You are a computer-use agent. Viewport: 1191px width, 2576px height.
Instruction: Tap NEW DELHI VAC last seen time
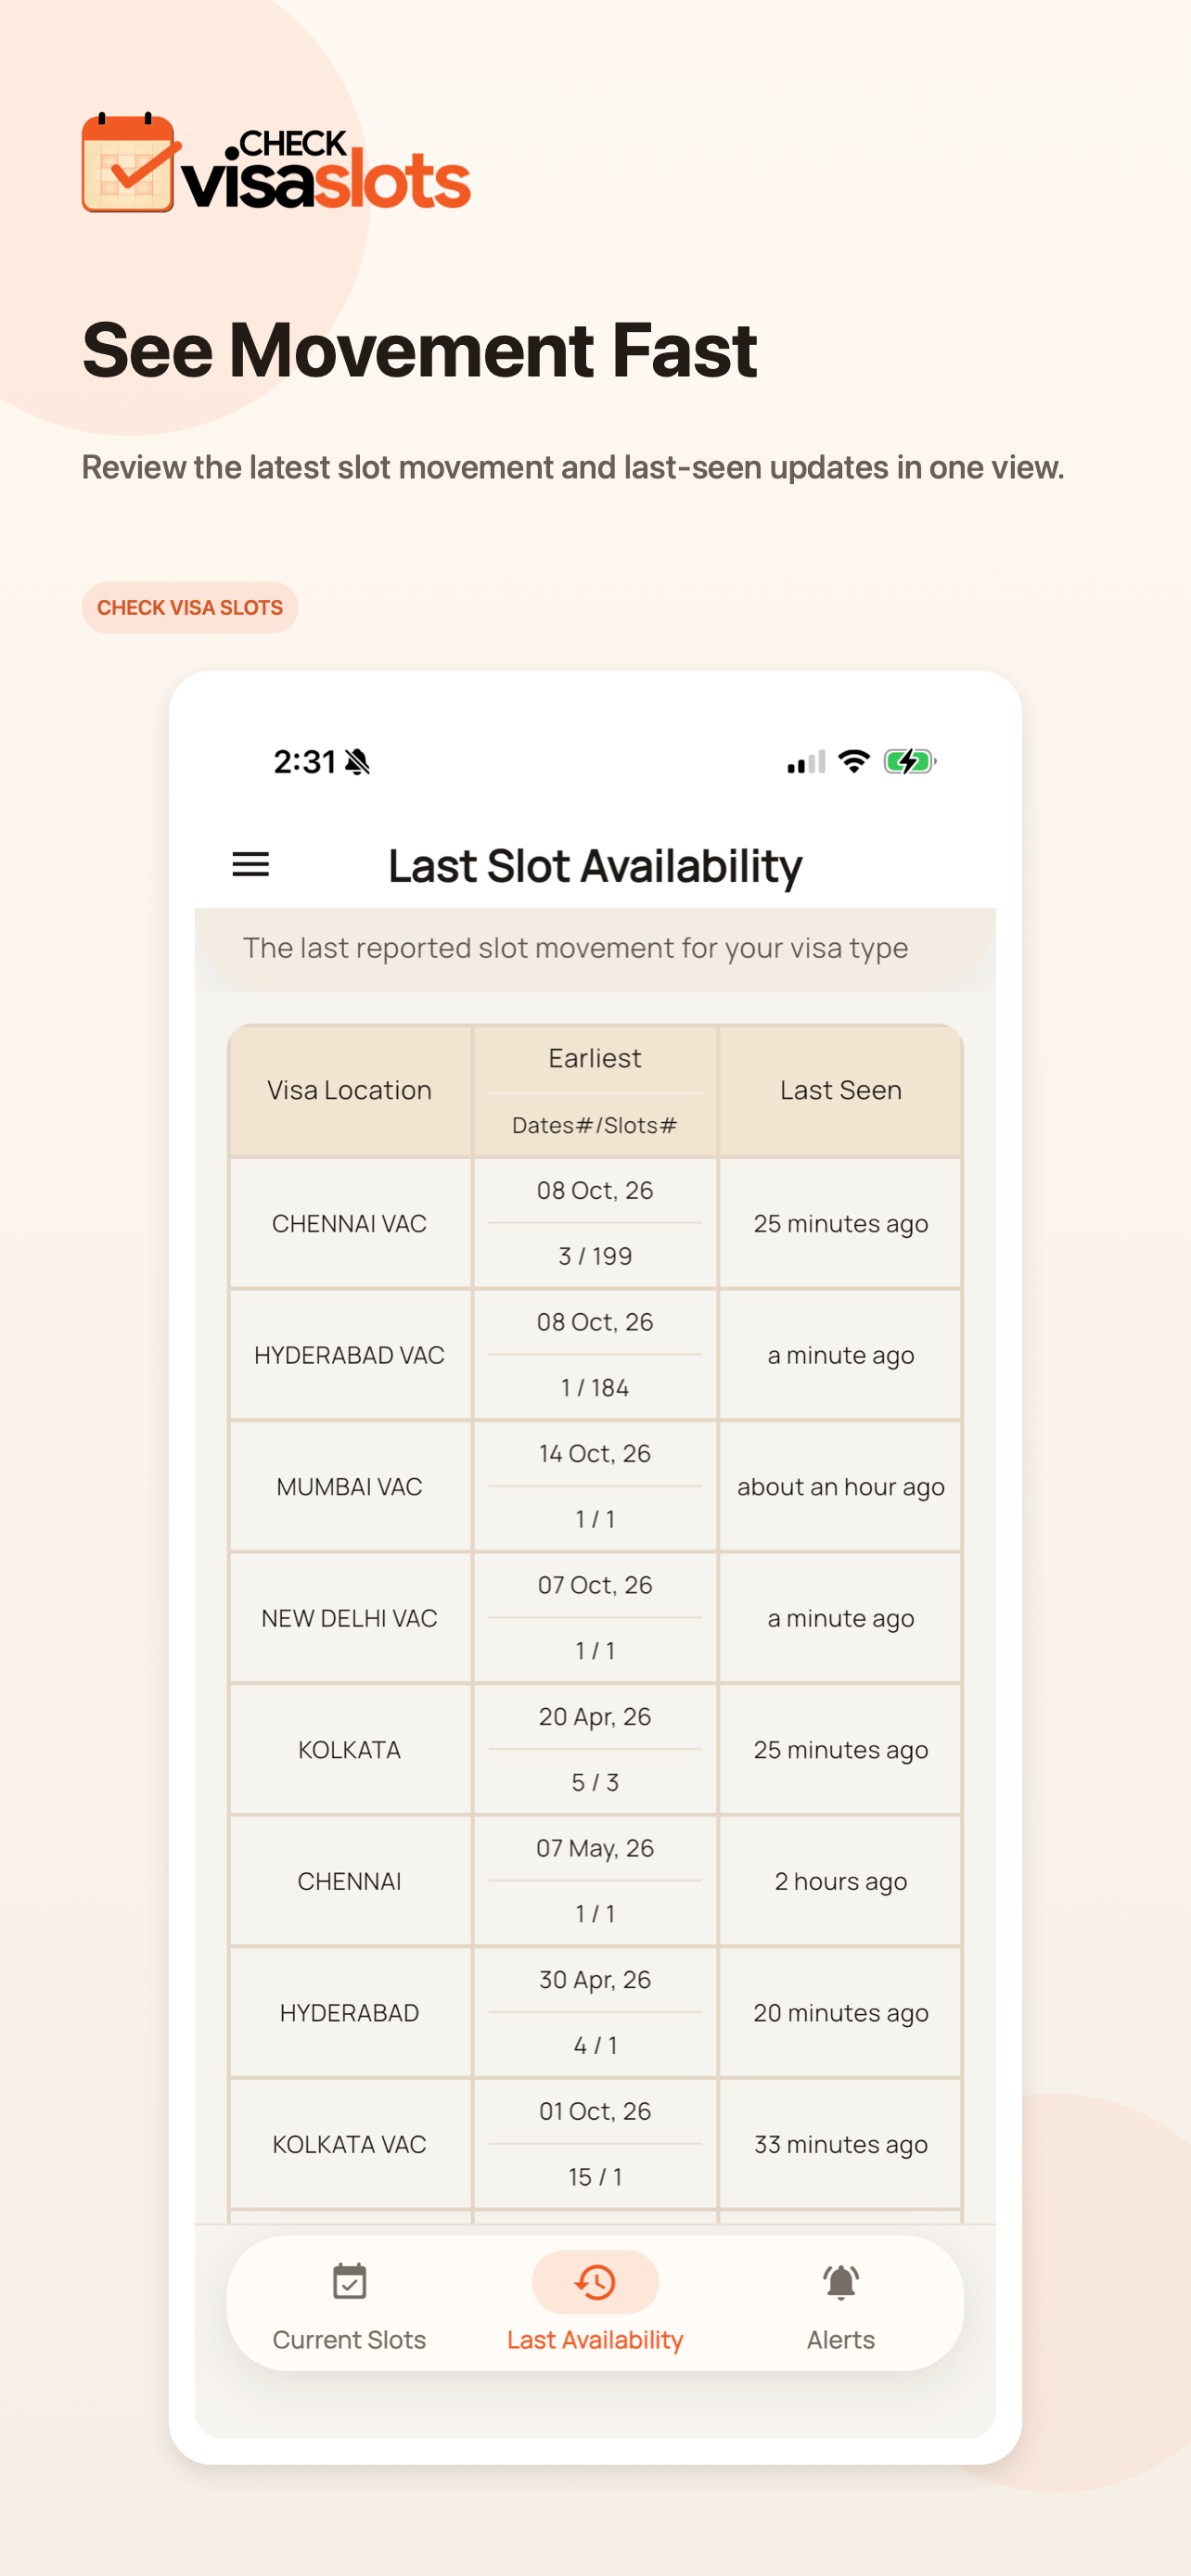pyautogui.click(x=841, y=1618)
